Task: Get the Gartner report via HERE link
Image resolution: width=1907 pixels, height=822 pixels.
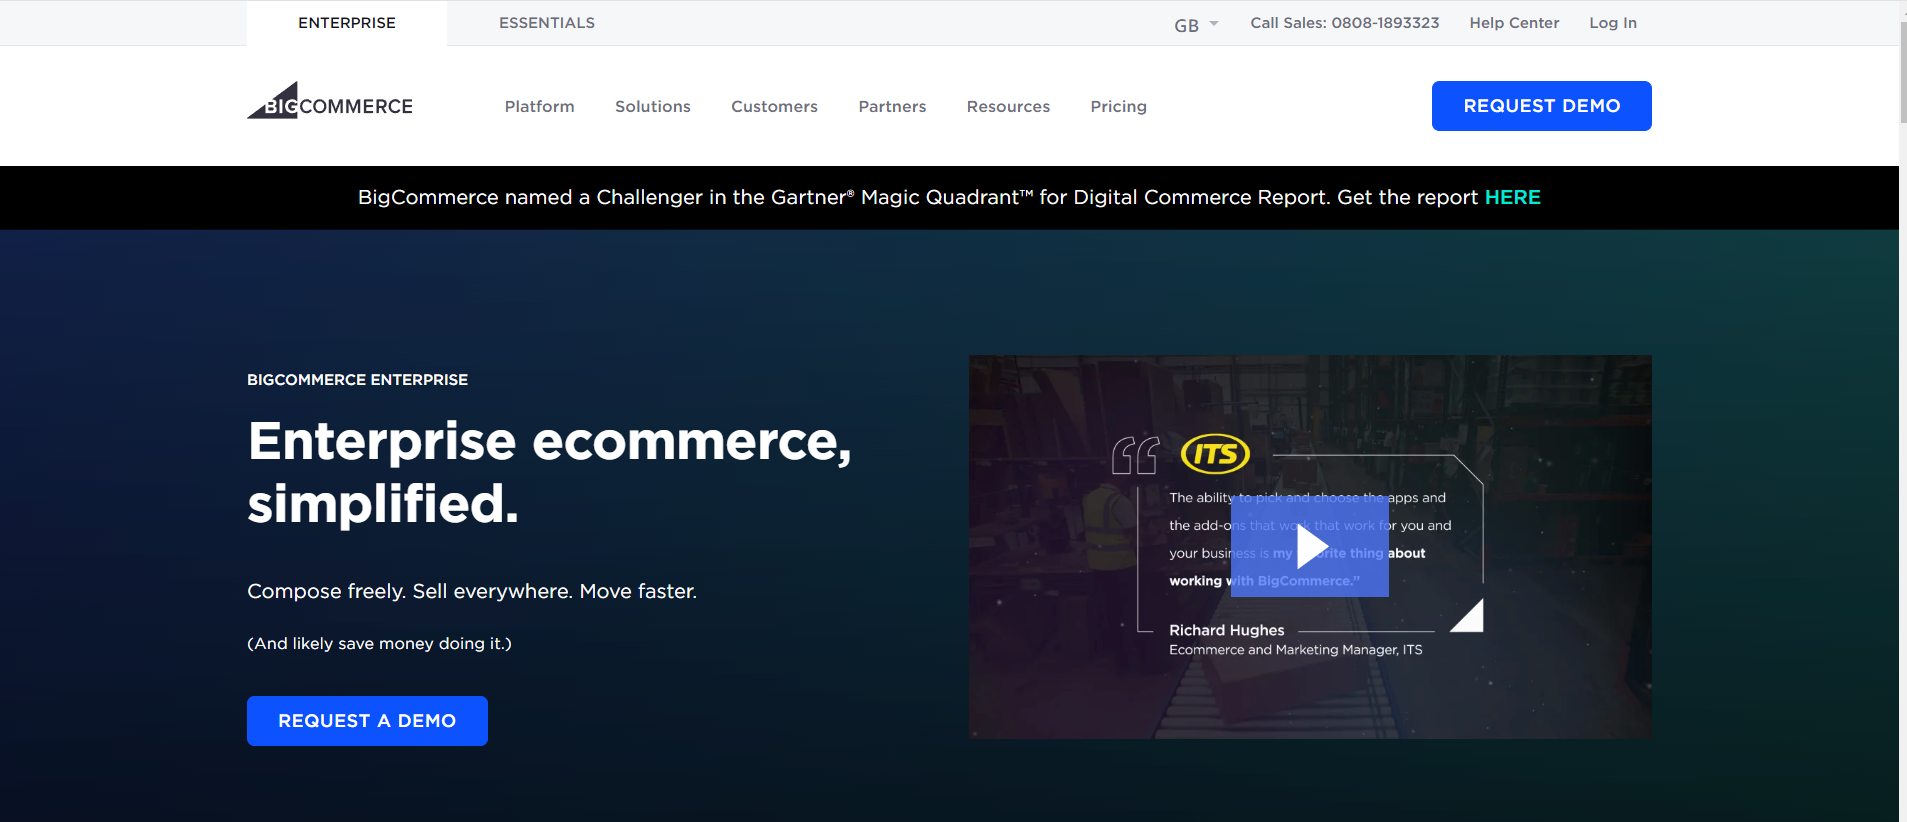Action: tap(1513, 197)
